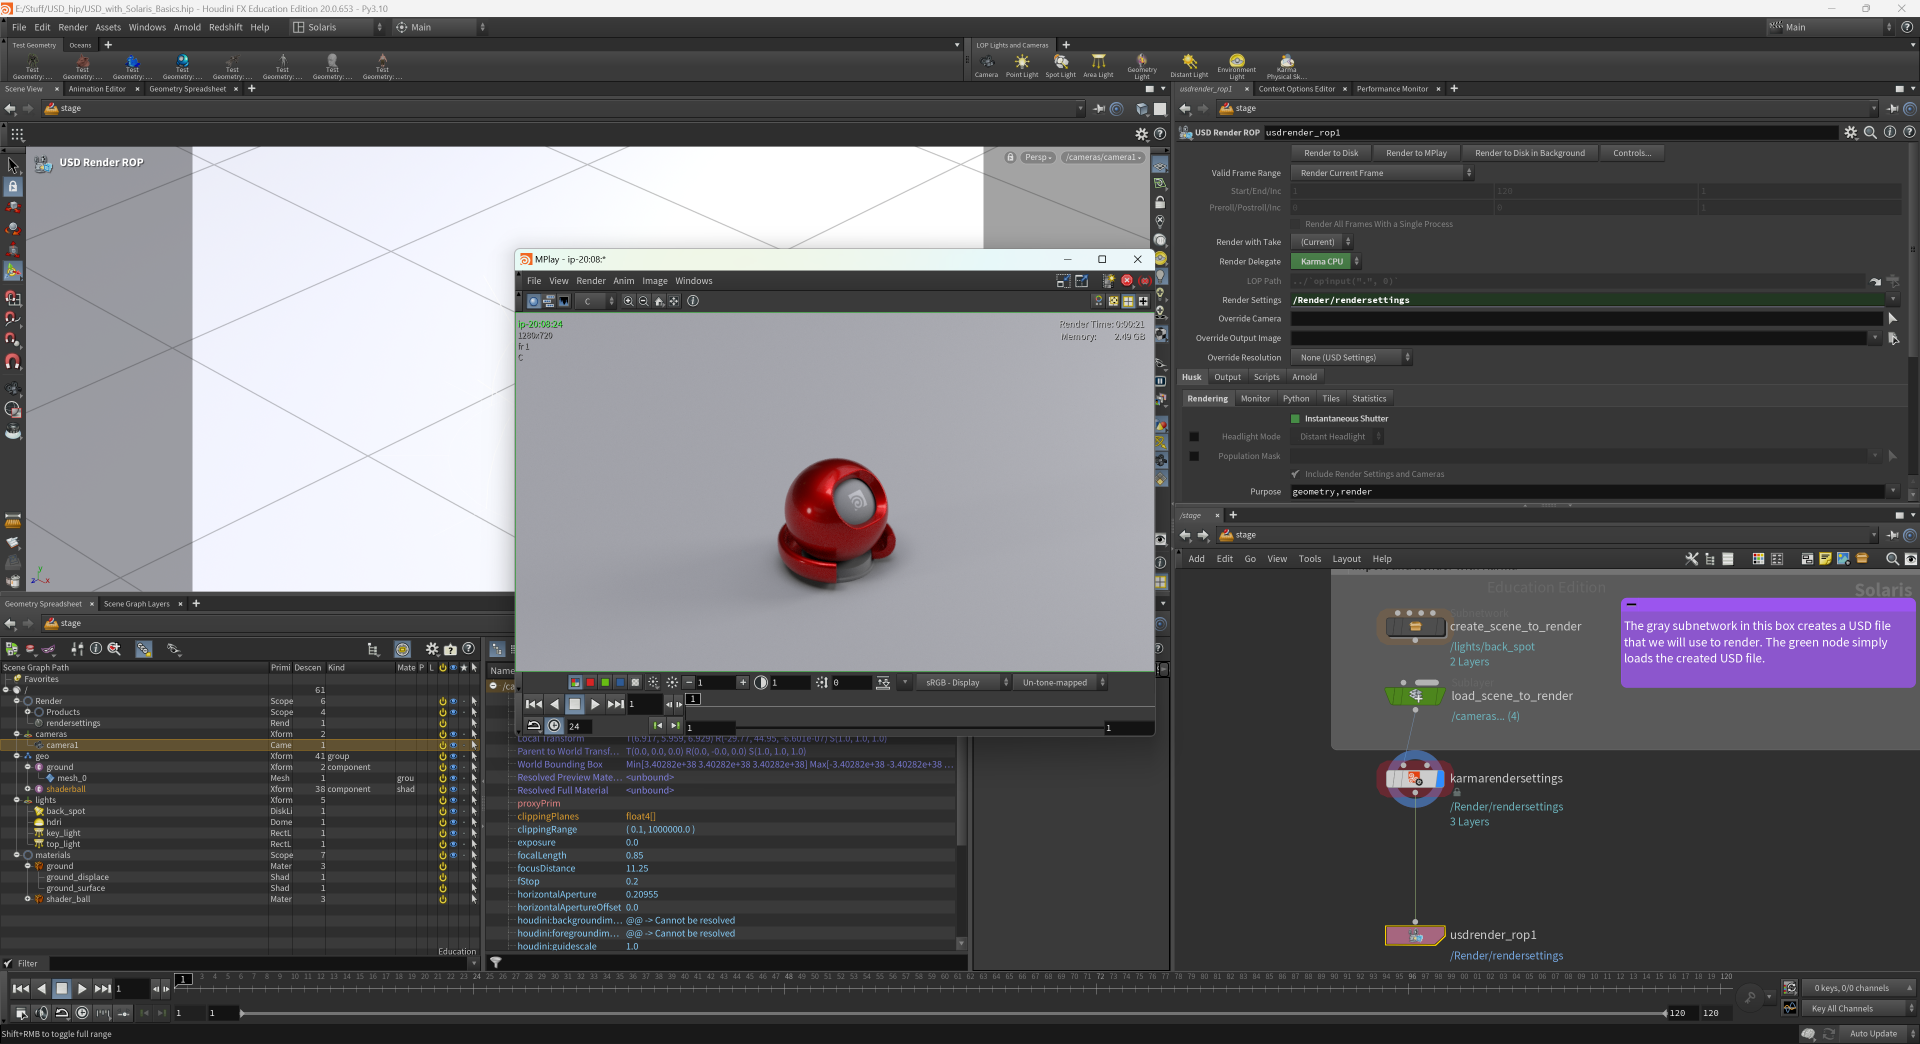
Task: Show only the red channel in MPlay
Action: click(x=590, y=683)
